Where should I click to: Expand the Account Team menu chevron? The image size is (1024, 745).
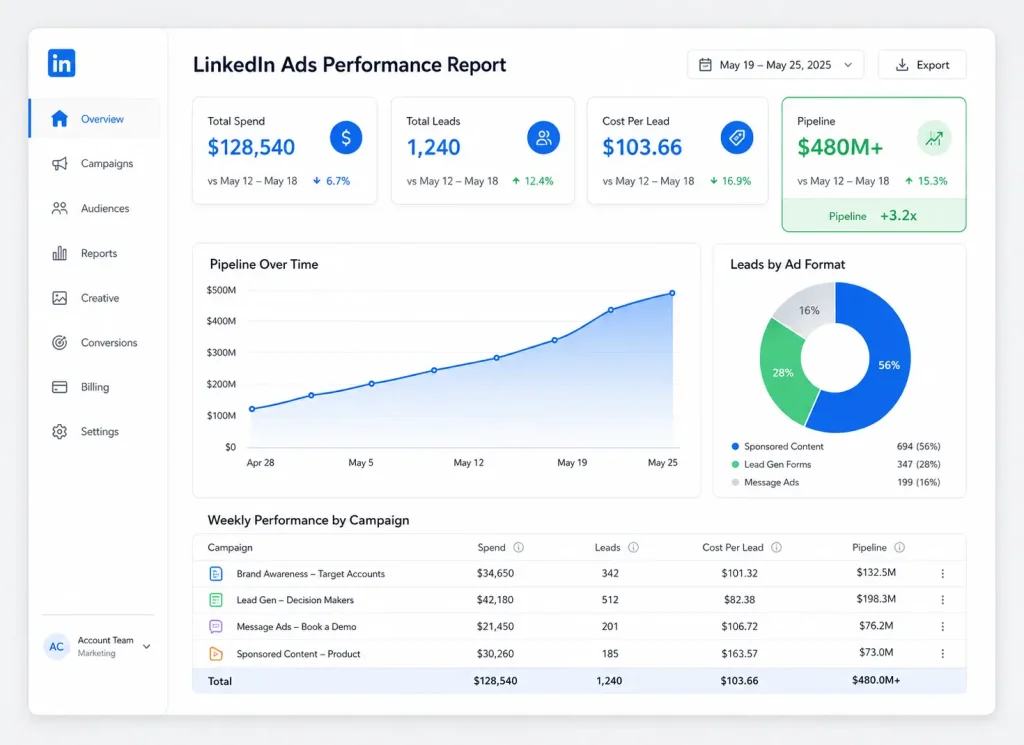[x=147, y=646]
